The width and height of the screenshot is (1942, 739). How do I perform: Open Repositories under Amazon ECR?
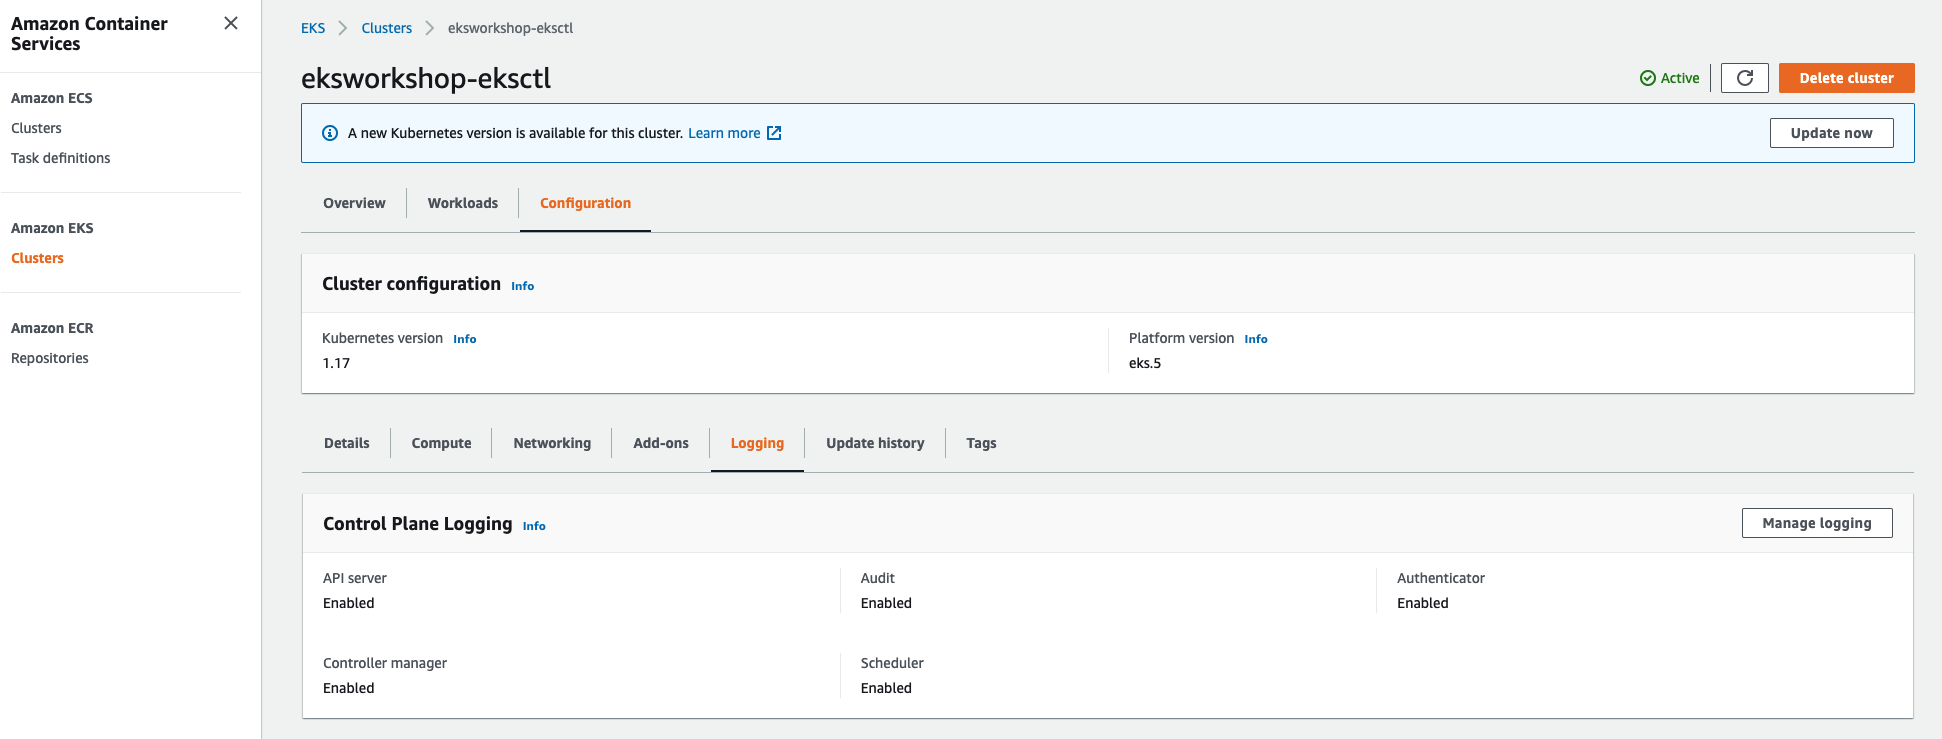[50, 358]
